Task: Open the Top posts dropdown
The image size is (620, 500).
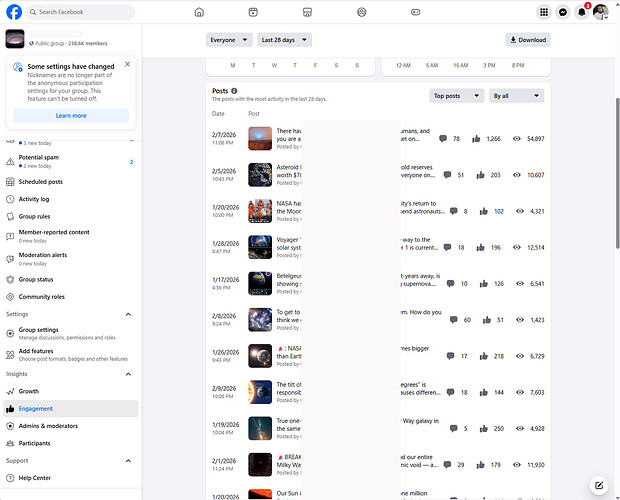Action: [457, 96]
